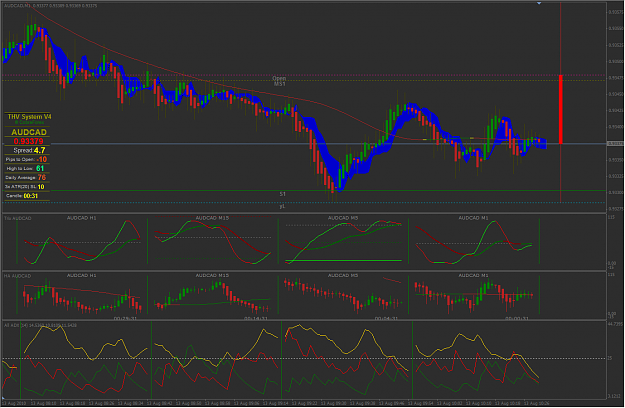
Task: Click the 13 Aug 10:26 time label
Action: [x=537, y=403]
